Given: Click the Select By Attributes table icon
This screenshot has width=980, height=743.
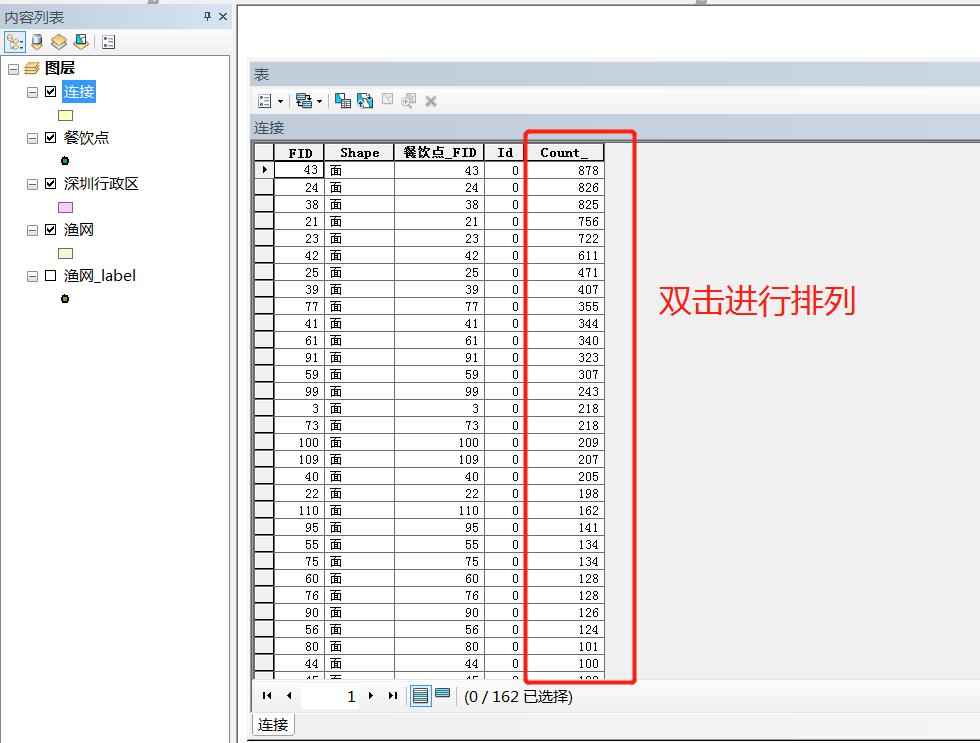Looking at the screenshot, I should (x=343, y=101).
